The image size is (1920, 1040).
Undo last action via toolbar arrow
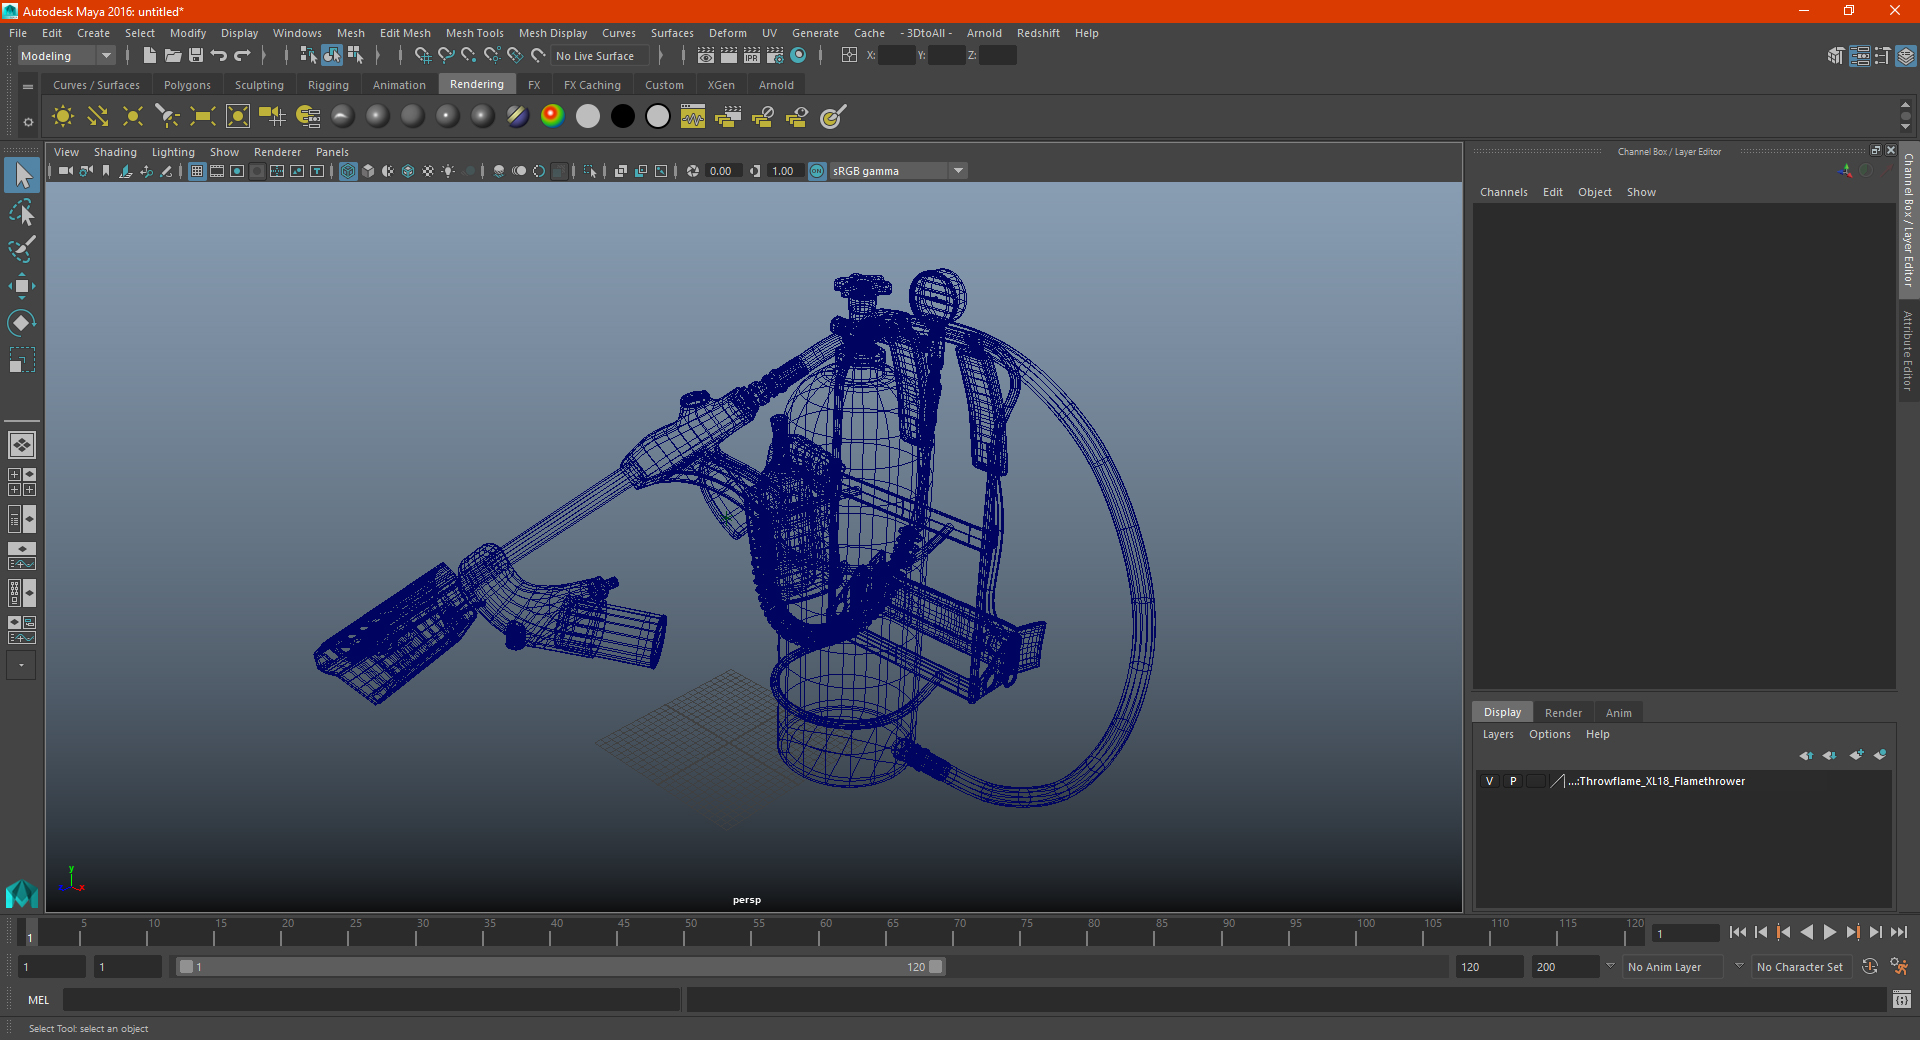click(x=219, y=56)
